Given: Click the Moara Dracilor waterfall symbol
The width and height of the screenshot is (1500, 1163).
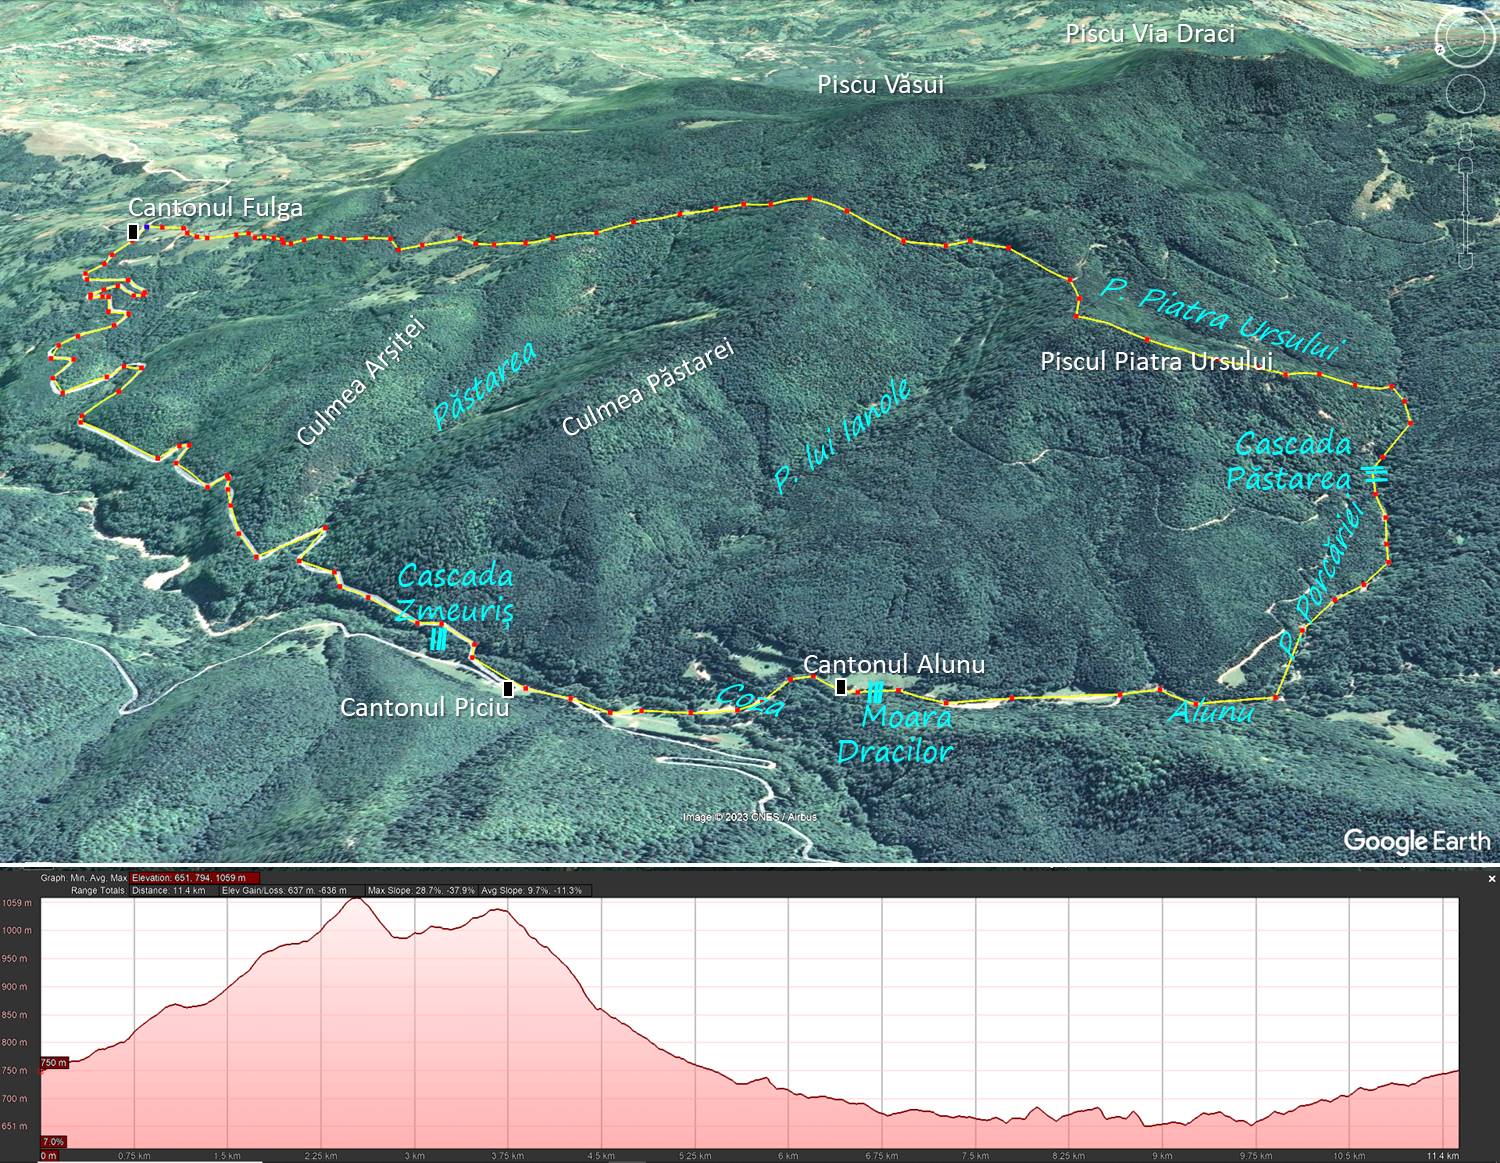Looking at the screenshot, I should (875, 691).
